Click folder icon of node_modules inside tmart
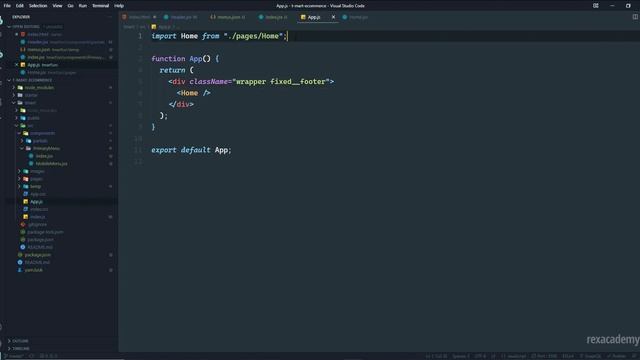 23,110
